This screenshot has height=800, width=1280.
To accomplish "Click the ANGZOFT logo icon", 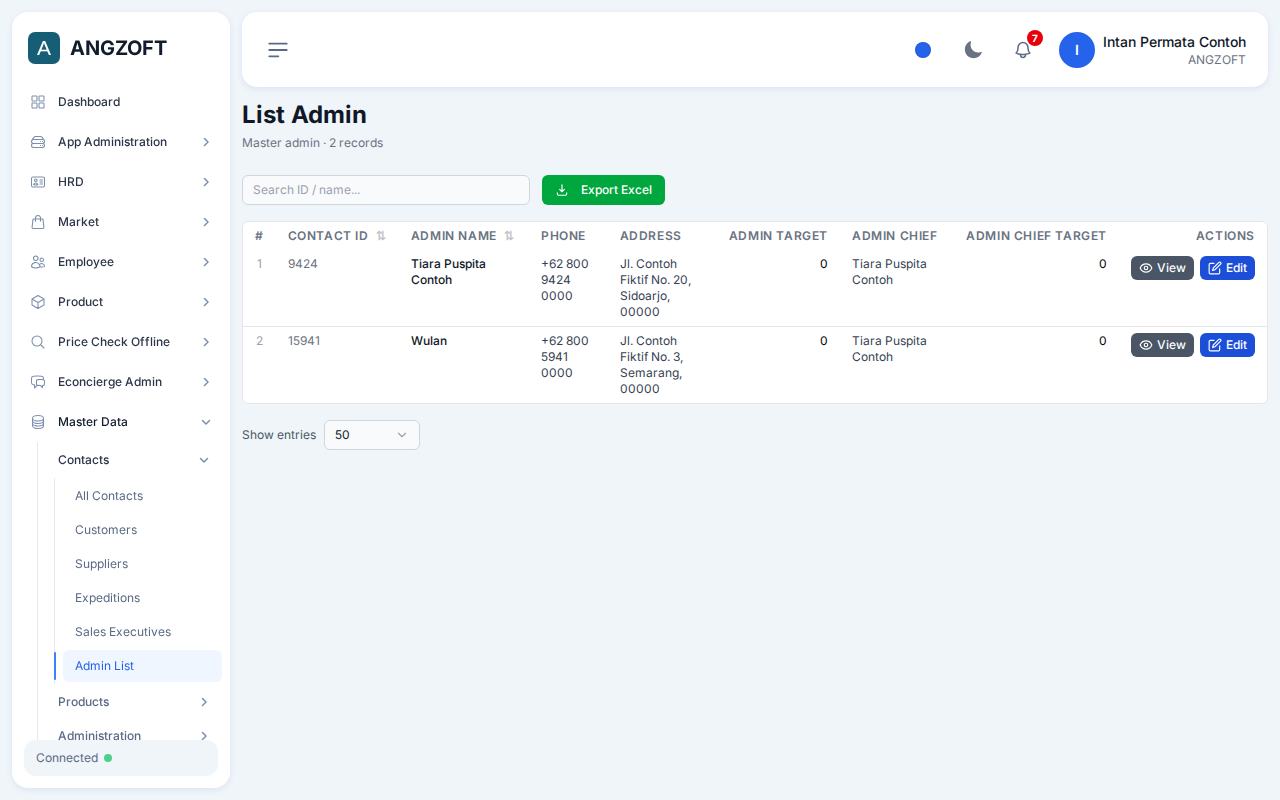I will (x=44, y=48).
